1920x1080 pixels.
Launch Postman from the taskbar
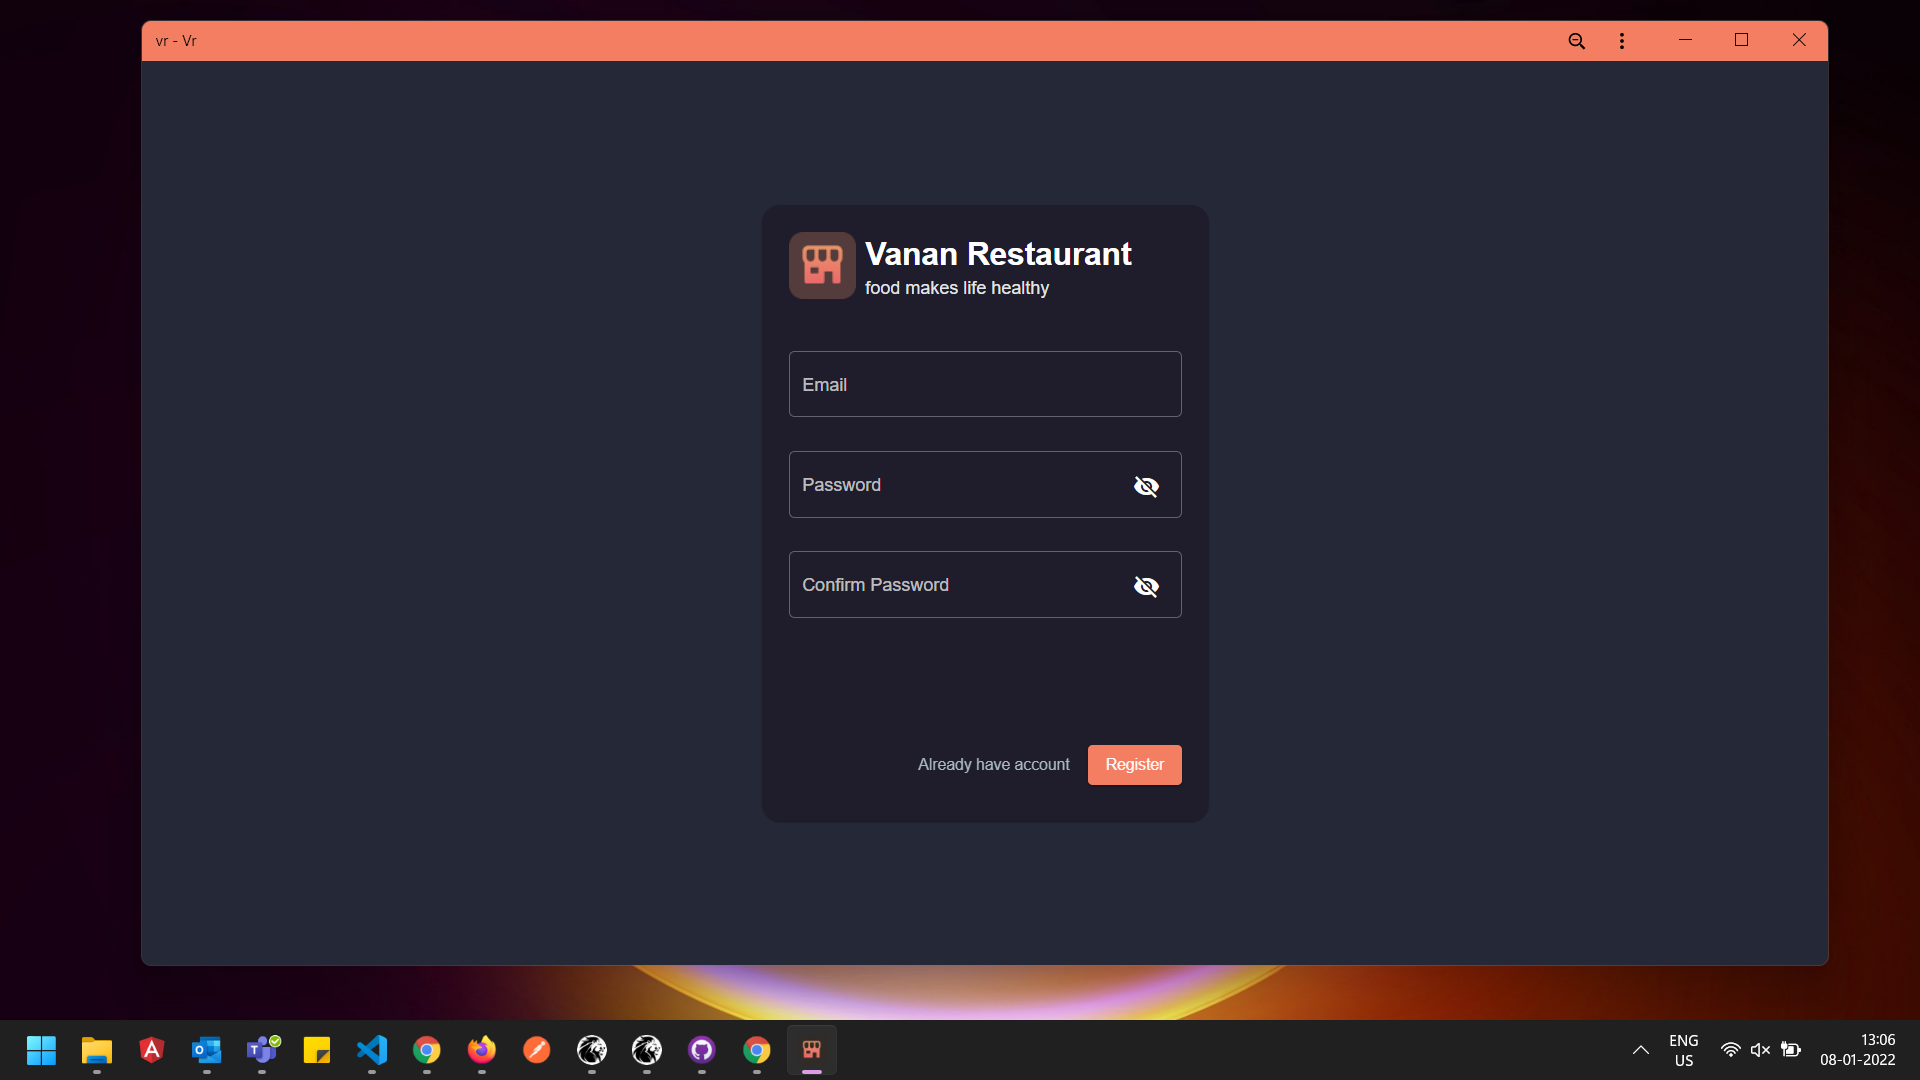click(x=537, y=1050)
